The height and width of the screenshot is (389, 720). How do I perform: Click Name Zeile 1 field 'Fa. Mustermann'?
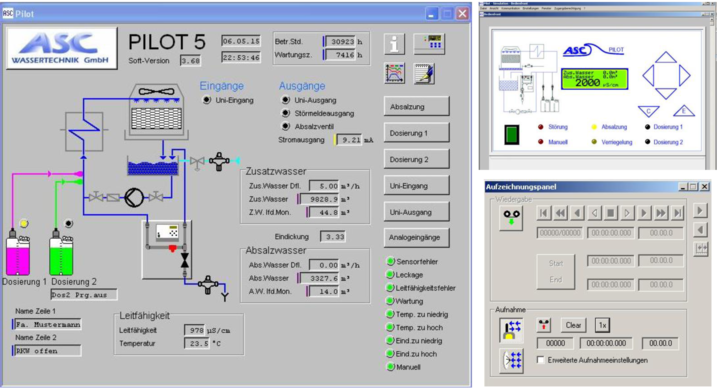click(47, 324)
